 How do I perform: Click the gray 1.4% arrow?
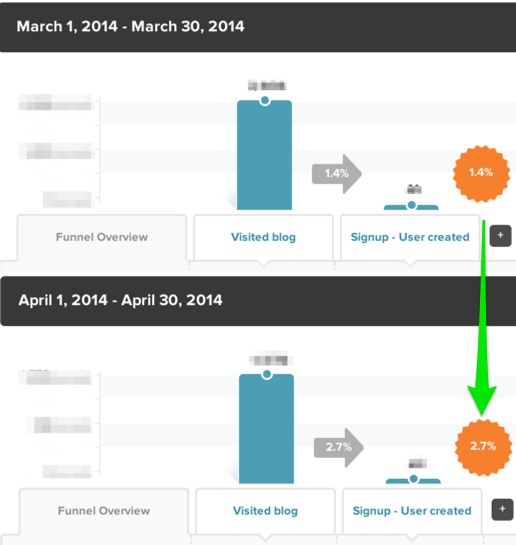pyautogui.click(x=337, y=174)
